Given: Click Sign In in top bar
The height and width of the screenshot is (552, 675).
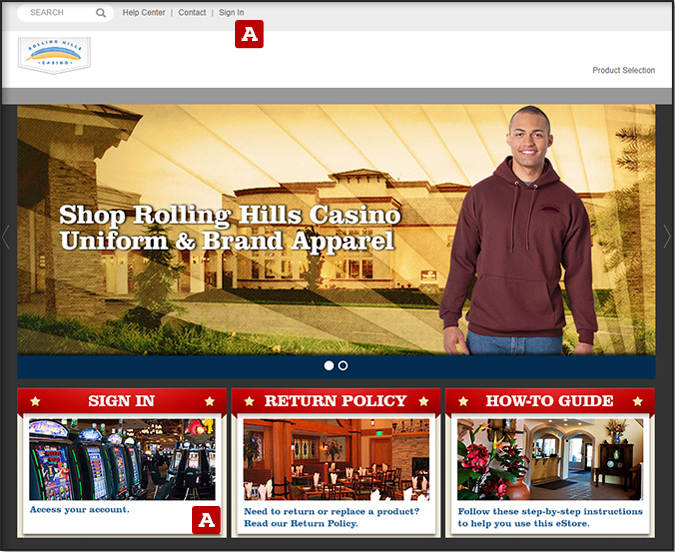Looking at the screenshot, I should coord(231,13).
